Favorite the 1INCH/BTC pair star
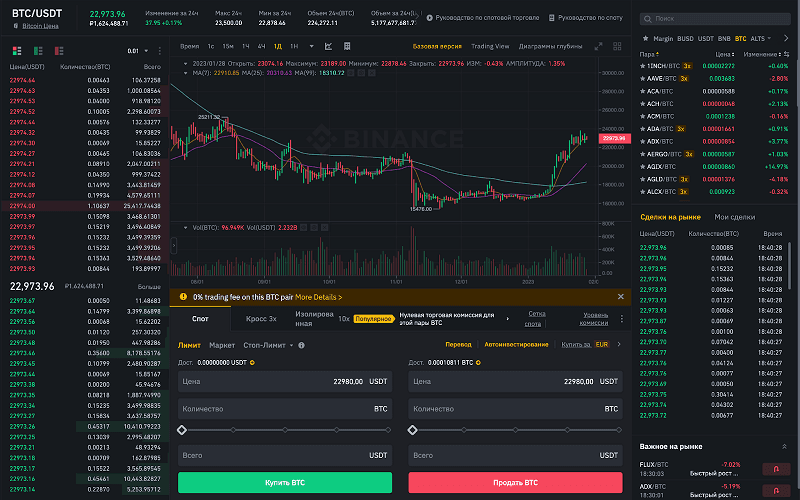The height and width of the screenshot is (500, 800). coord(643,66)
